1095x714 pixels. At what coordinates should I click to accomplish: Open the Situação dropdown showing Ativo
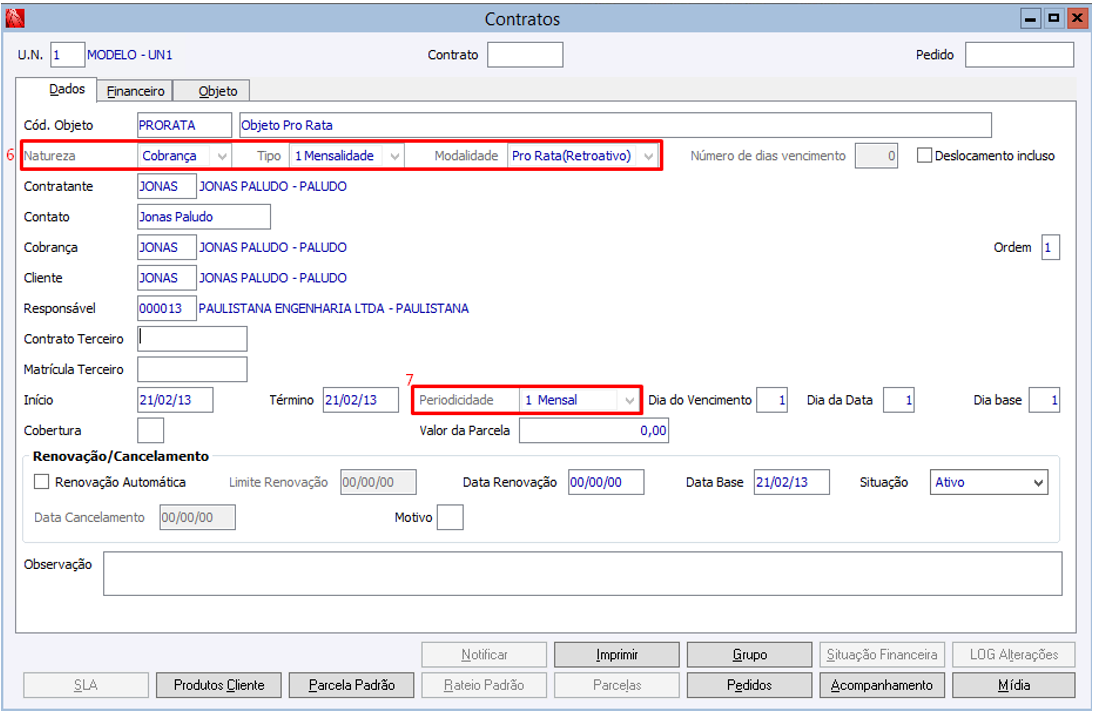click(x=988, y=482)
